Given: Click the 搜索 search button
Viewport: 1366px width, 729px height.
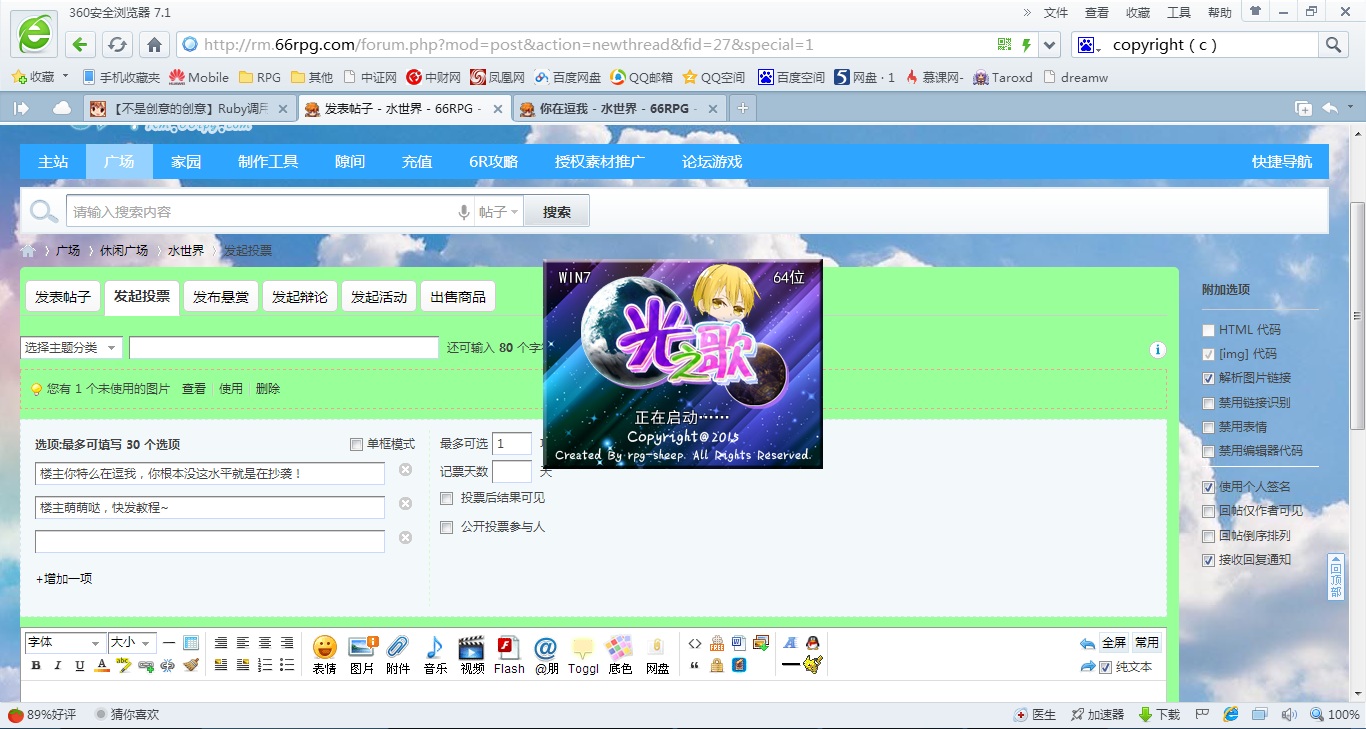Looking at the screenshot, I should click(x=557, y=212).
